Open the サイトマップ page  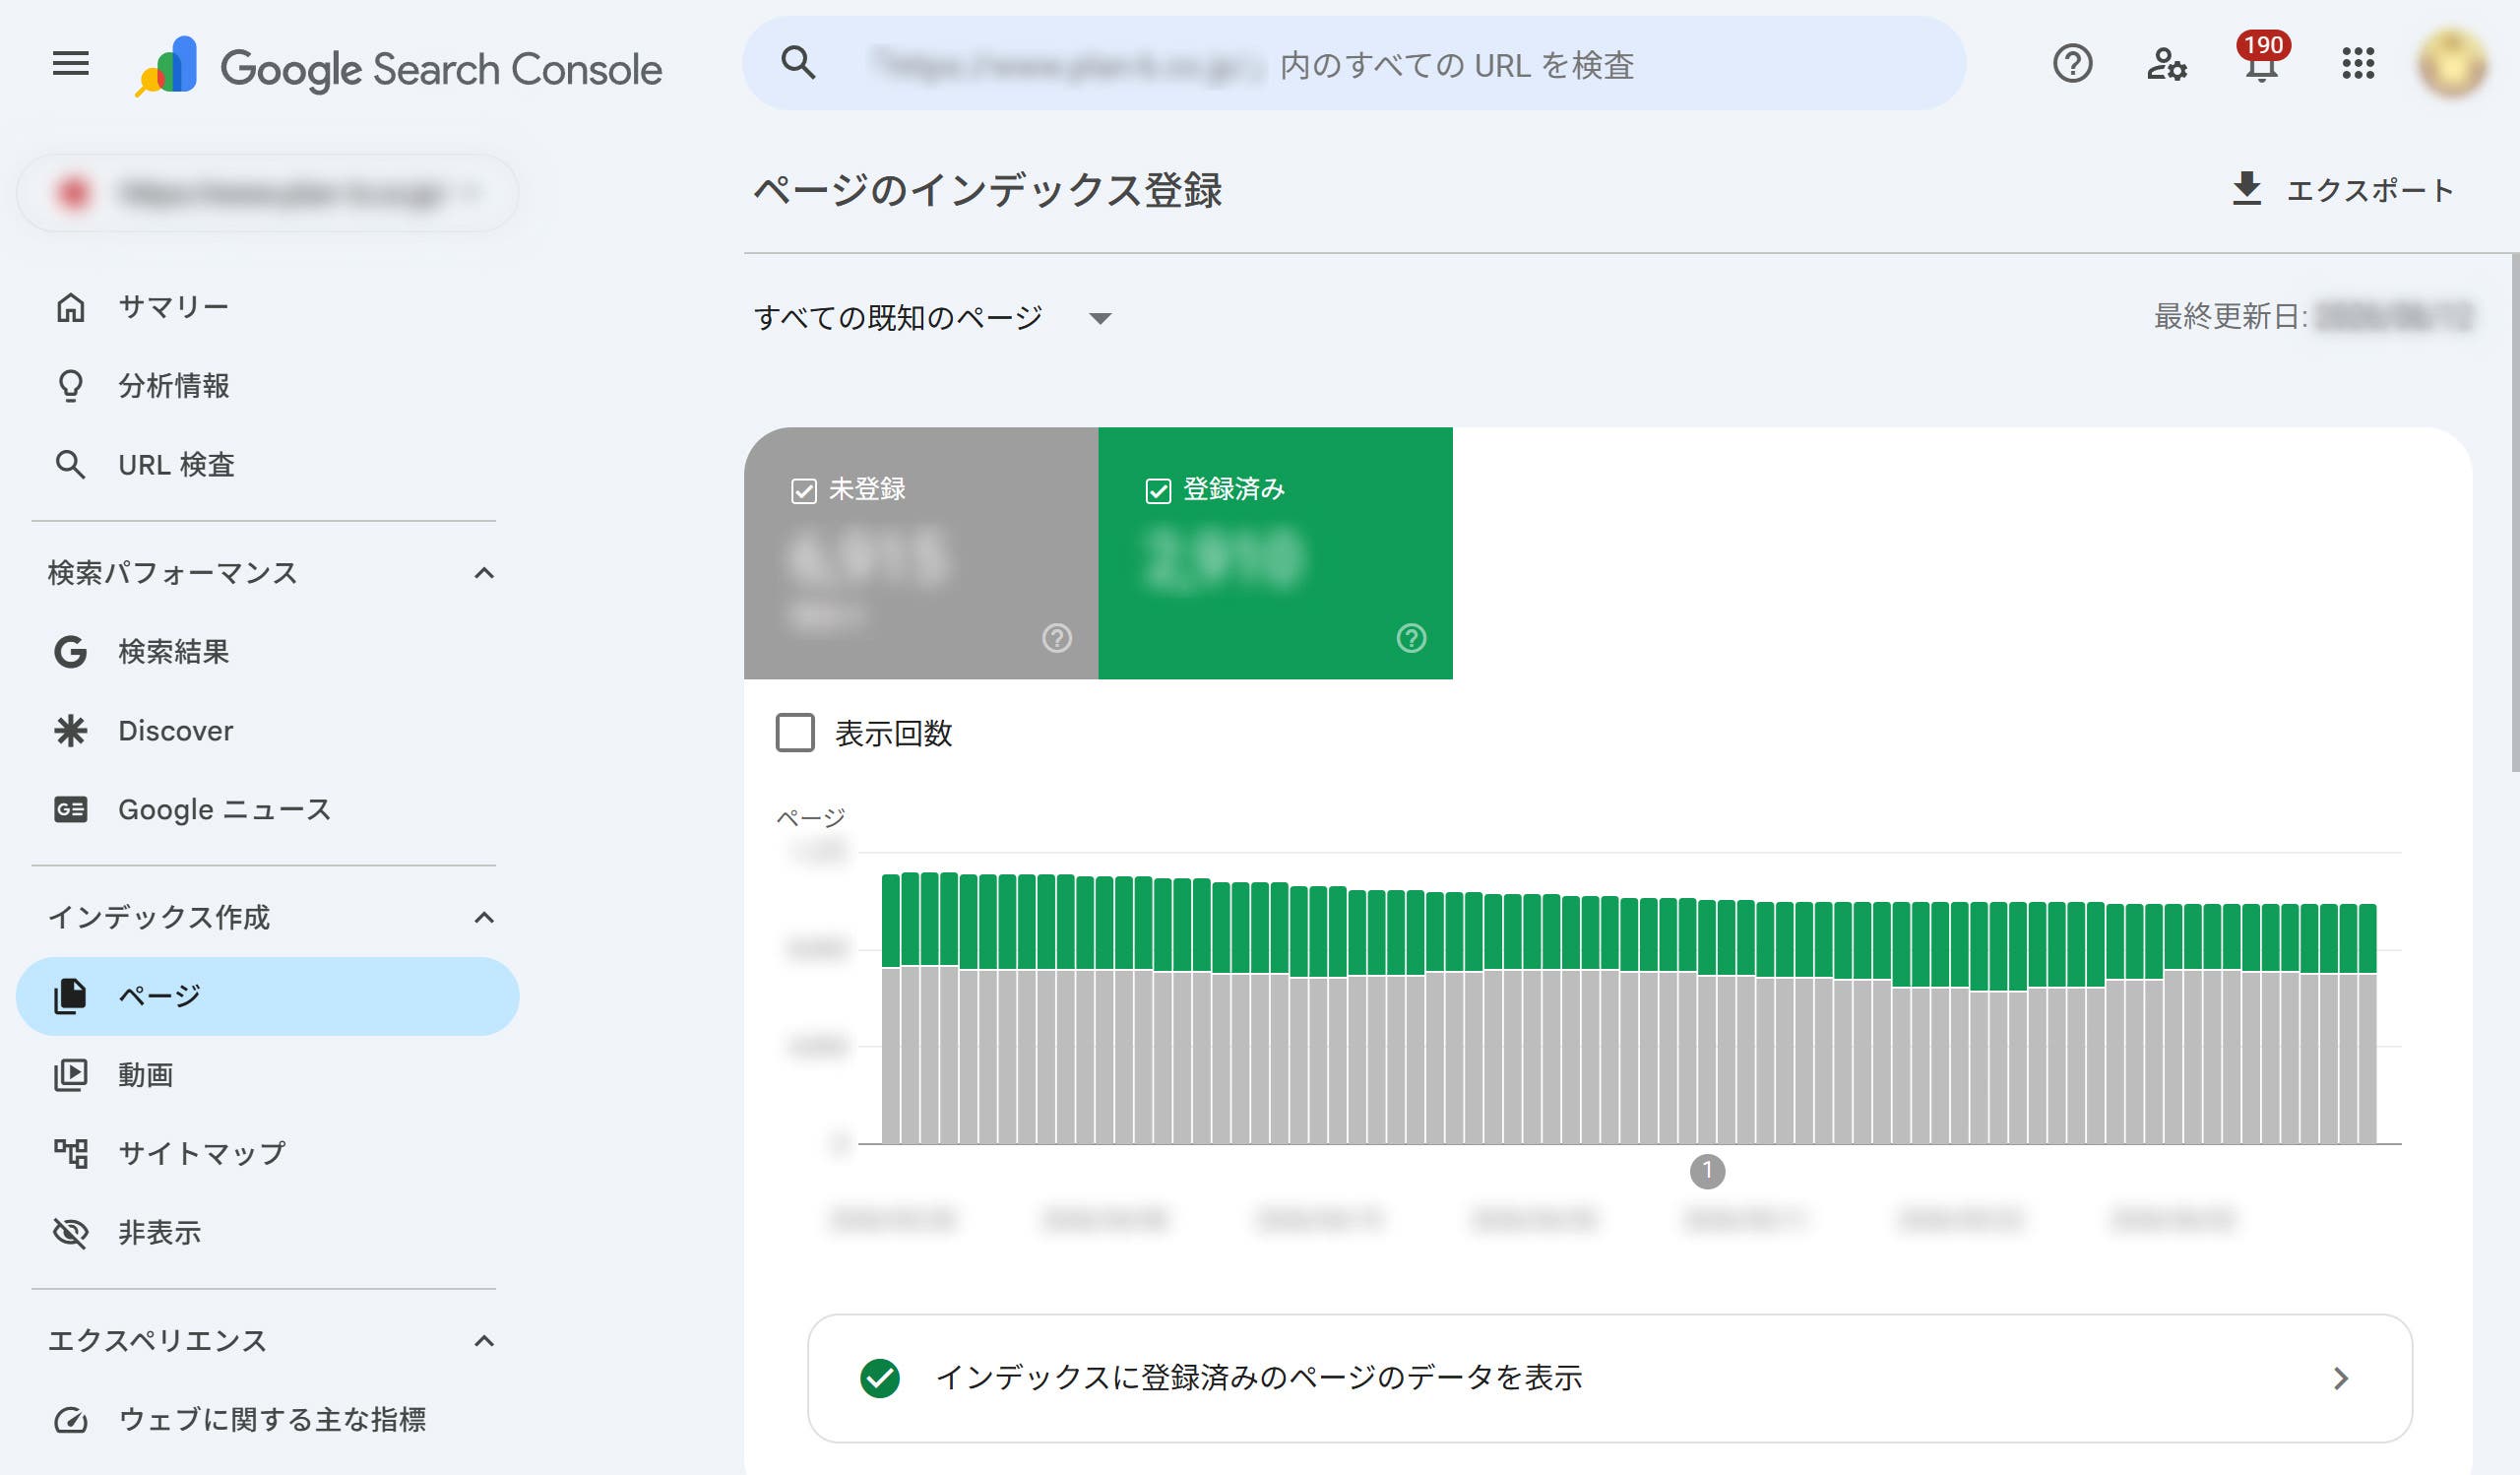point(268,1154)
